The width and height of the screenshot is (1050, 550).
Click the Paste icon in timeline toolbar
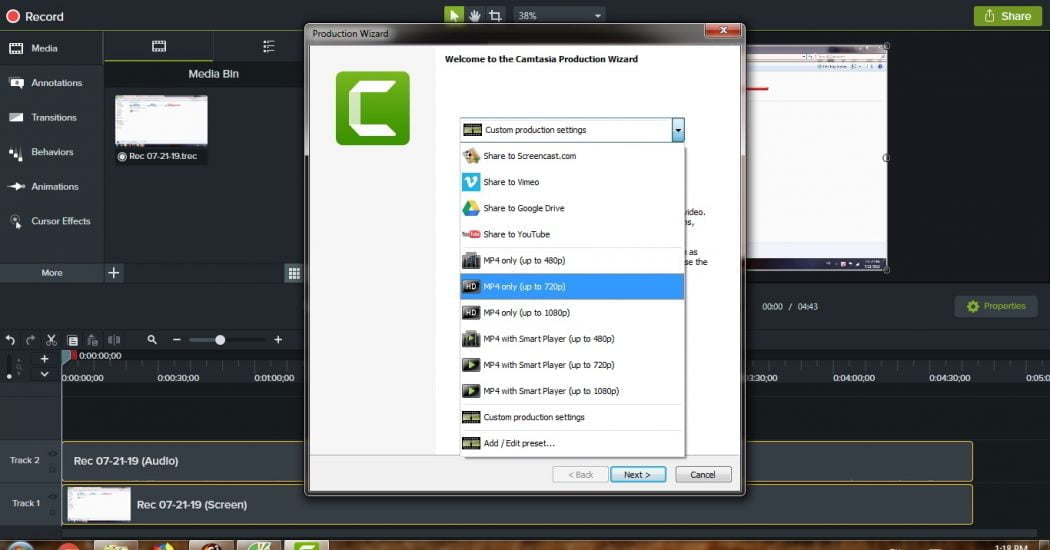pyautogui.click(x=93, y=340)
